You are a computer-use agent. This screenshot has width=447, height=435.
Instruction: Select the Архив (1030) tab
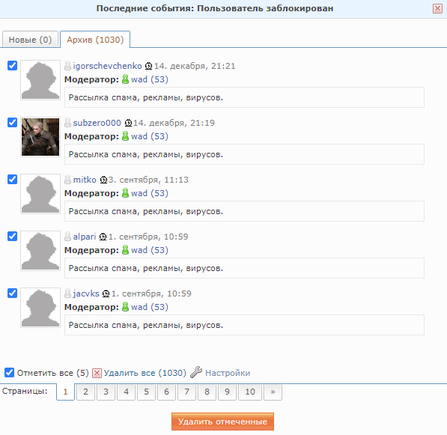click(x=95, y=40)
